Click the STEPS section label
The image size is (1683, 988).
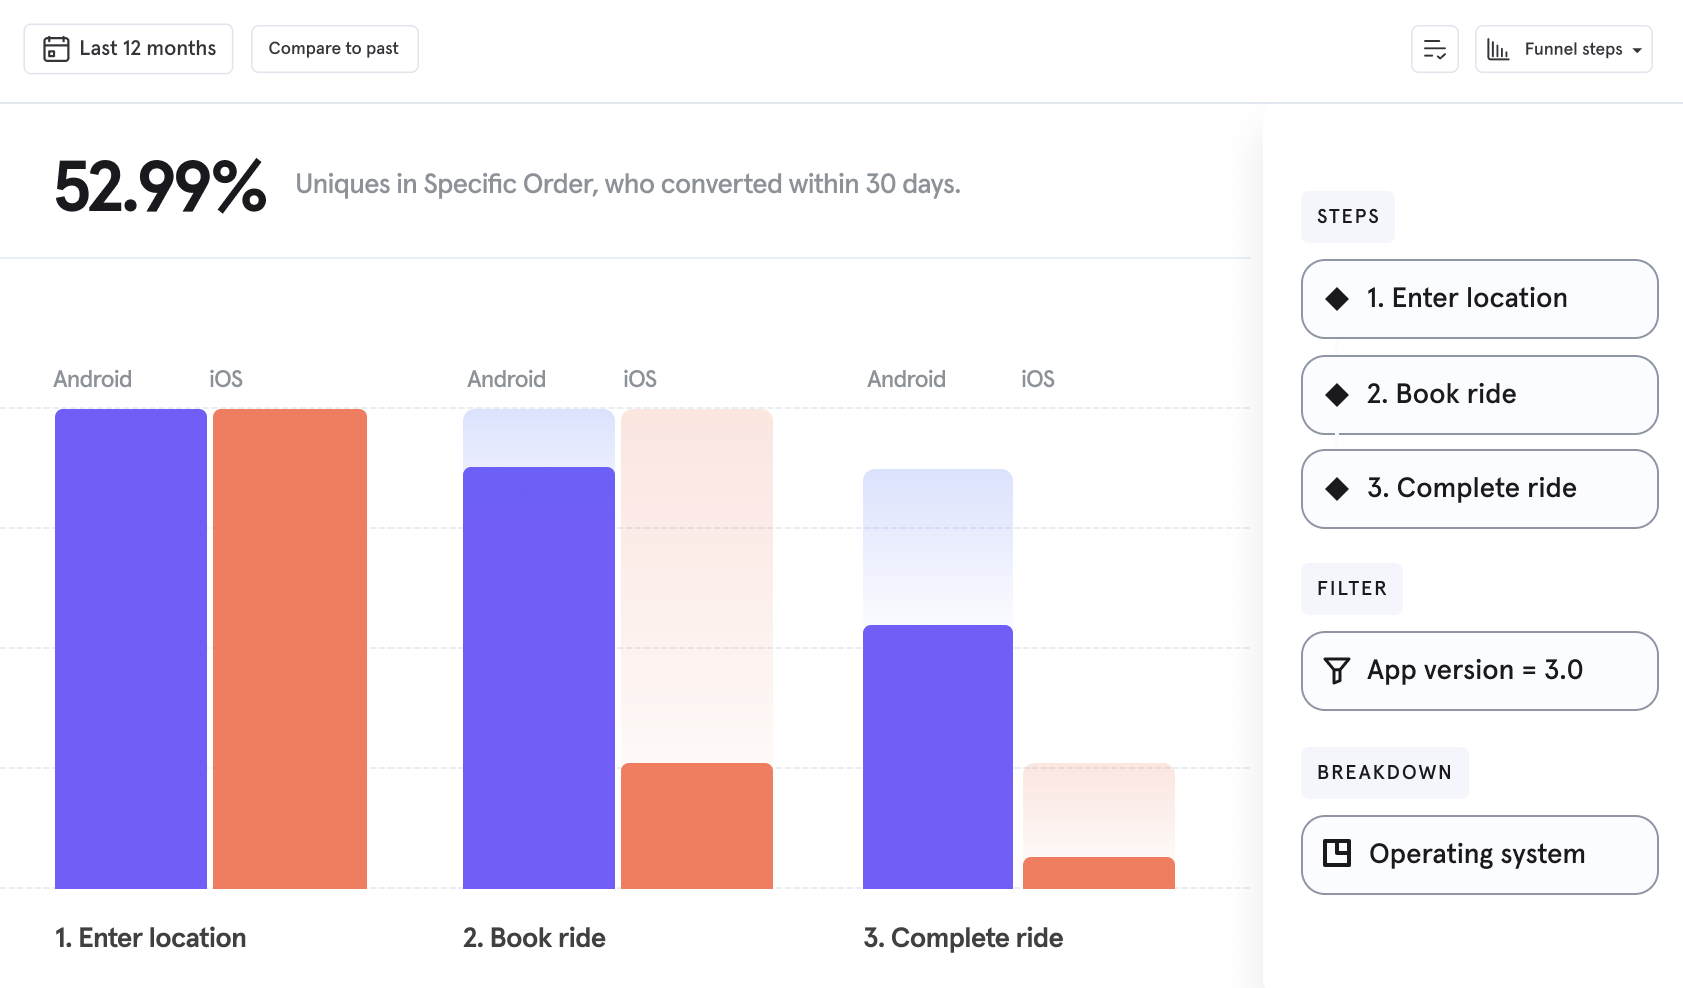(1348, 217)
